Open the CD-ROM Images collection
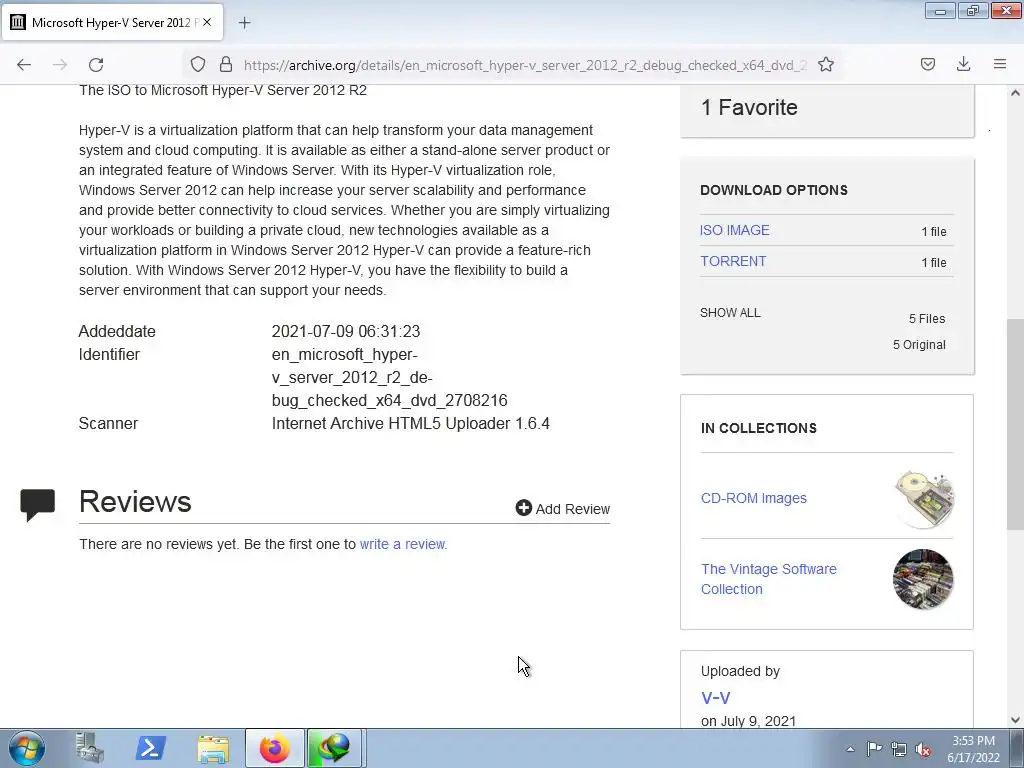Image resolution: width=1024 pixels, height=768 pixels. (754, 498)
